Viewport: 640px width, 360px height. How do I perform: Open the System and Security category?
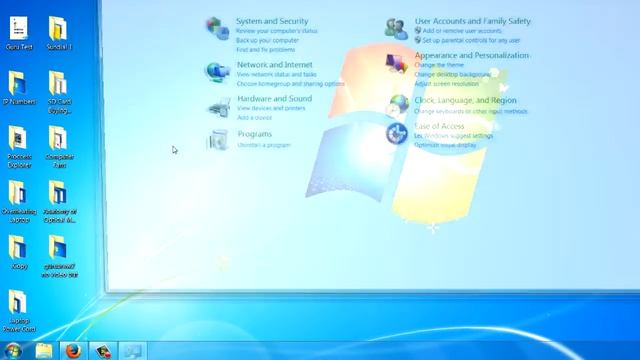pyautogui.click(x=272, y=21)
